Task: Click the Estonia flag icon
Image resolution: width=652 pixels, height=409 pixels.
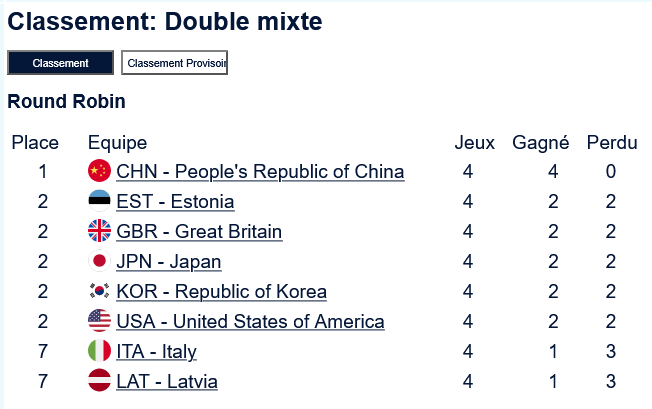Action: point(99,201)
